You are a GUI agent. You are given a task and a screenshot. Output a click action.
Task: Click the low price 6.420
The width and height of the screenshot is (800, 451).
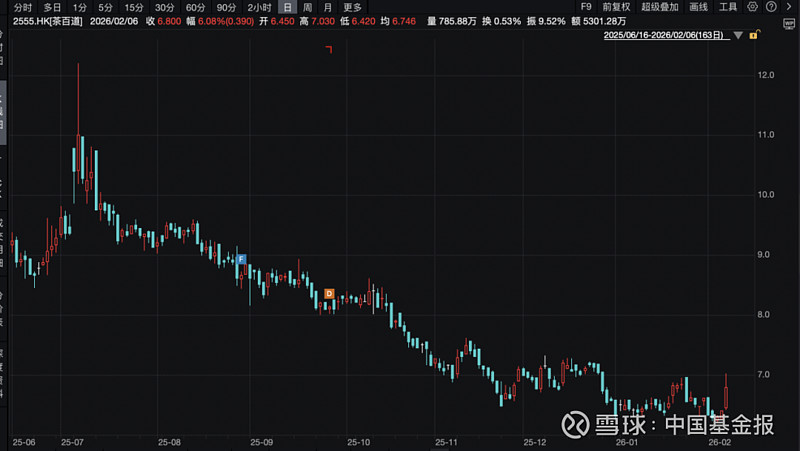(363, 21)
